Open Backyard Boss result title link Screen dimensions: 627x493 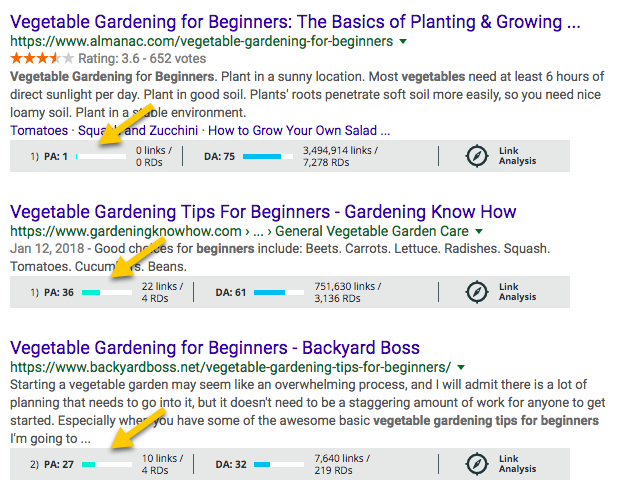[x=214, y=347]
